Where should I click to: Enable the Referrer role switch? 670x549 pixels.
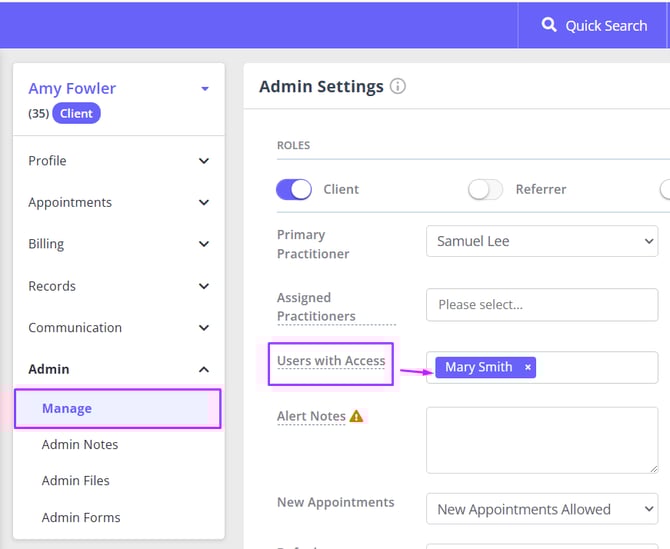tap(485, 189)
